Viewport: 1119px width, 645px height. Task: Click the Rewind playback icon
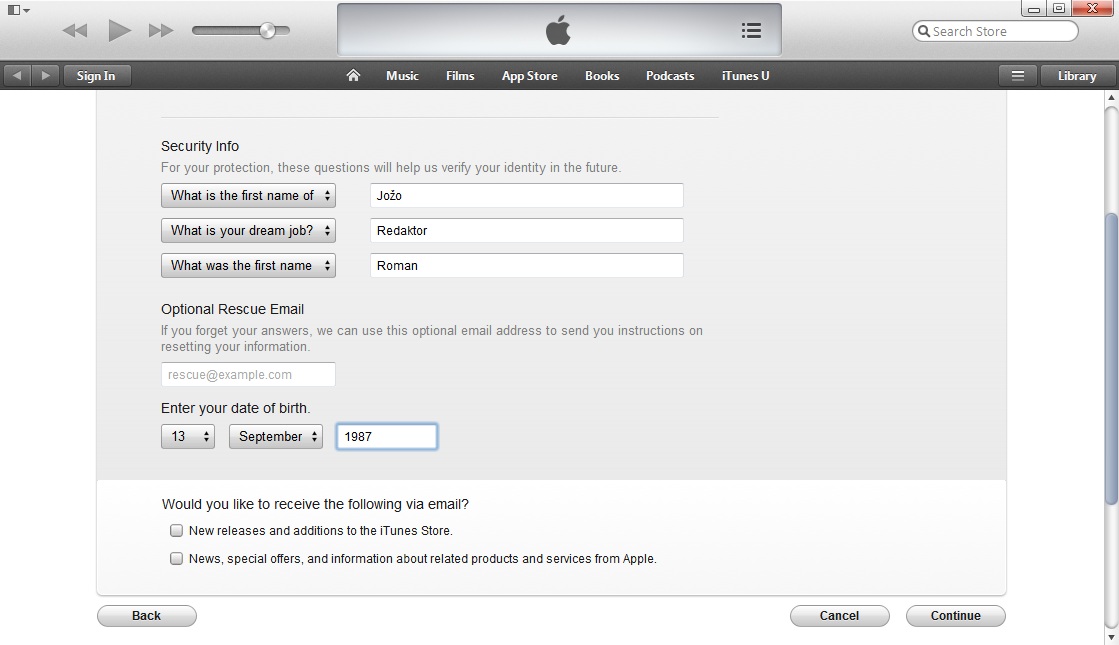(x=74, y=30)
